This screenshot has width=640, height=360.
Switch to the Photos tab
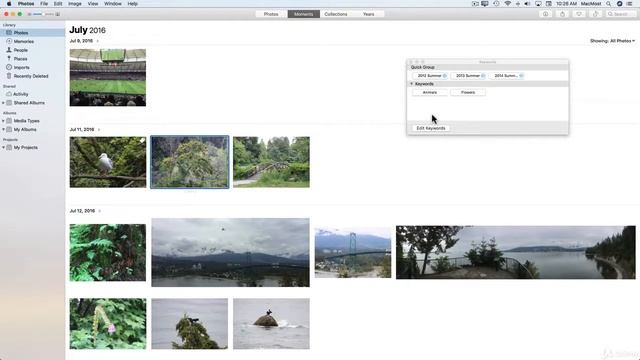271,14
